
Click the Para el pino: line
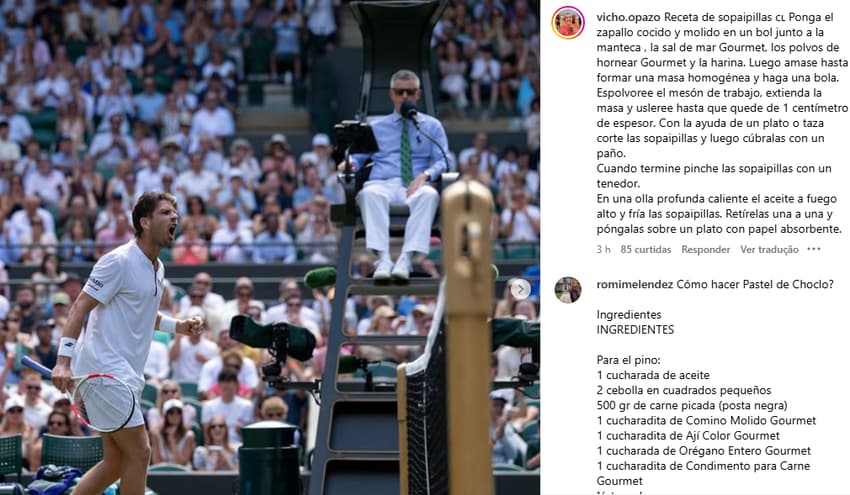click(629, 360)
